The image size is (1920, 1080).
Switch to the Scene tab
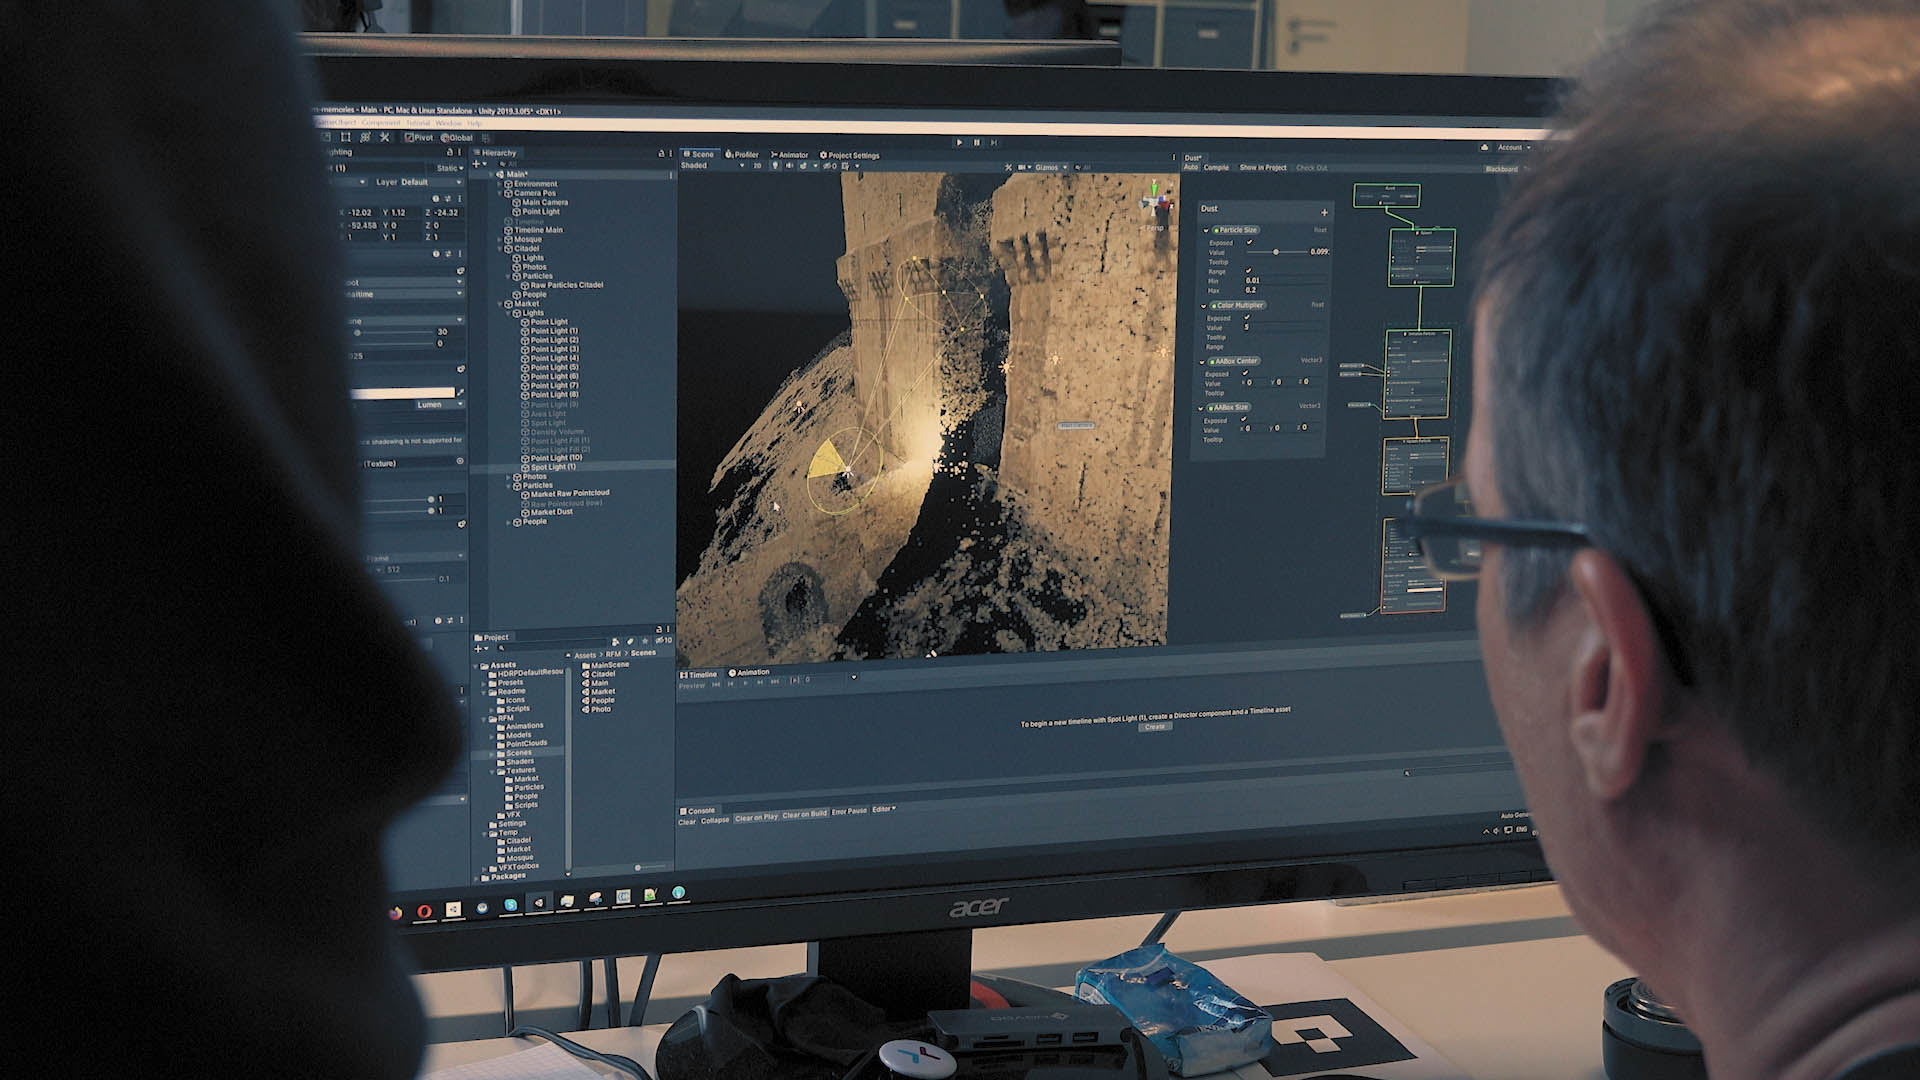[698, 154]
